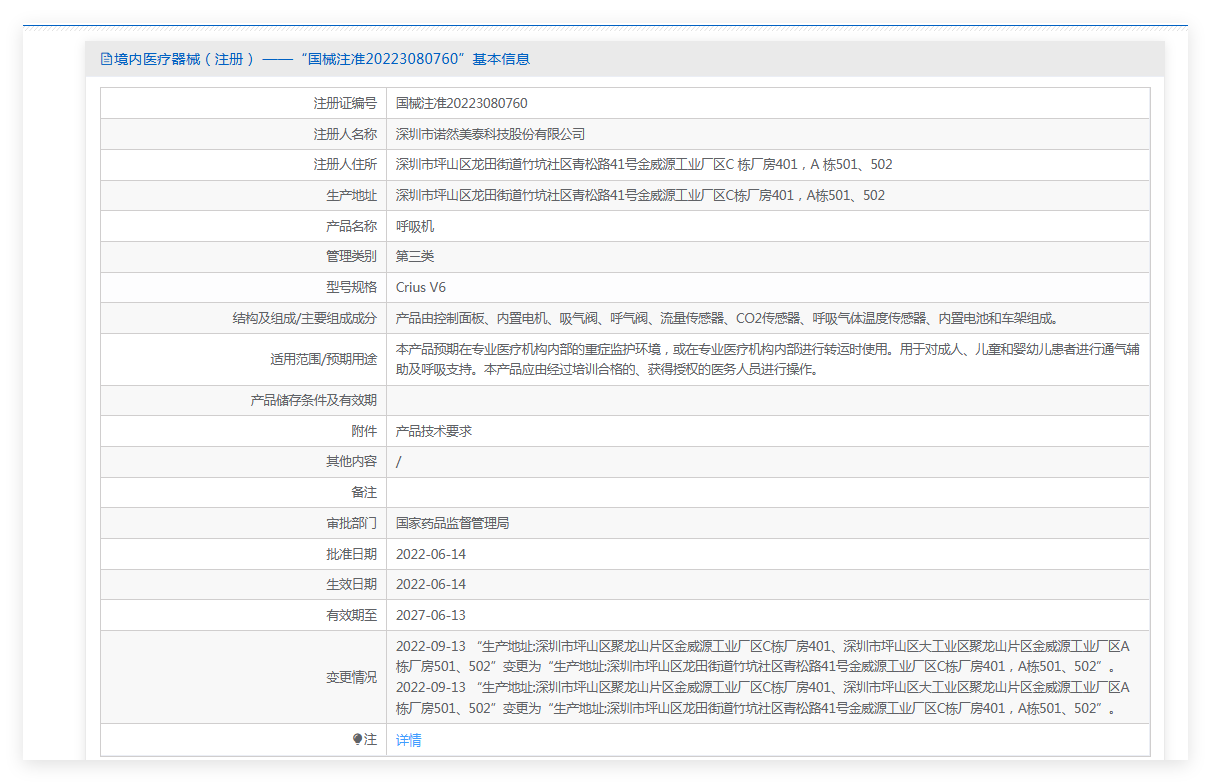Click the 生产地址 production address value

pyautogui.click(x=640, y=196)
